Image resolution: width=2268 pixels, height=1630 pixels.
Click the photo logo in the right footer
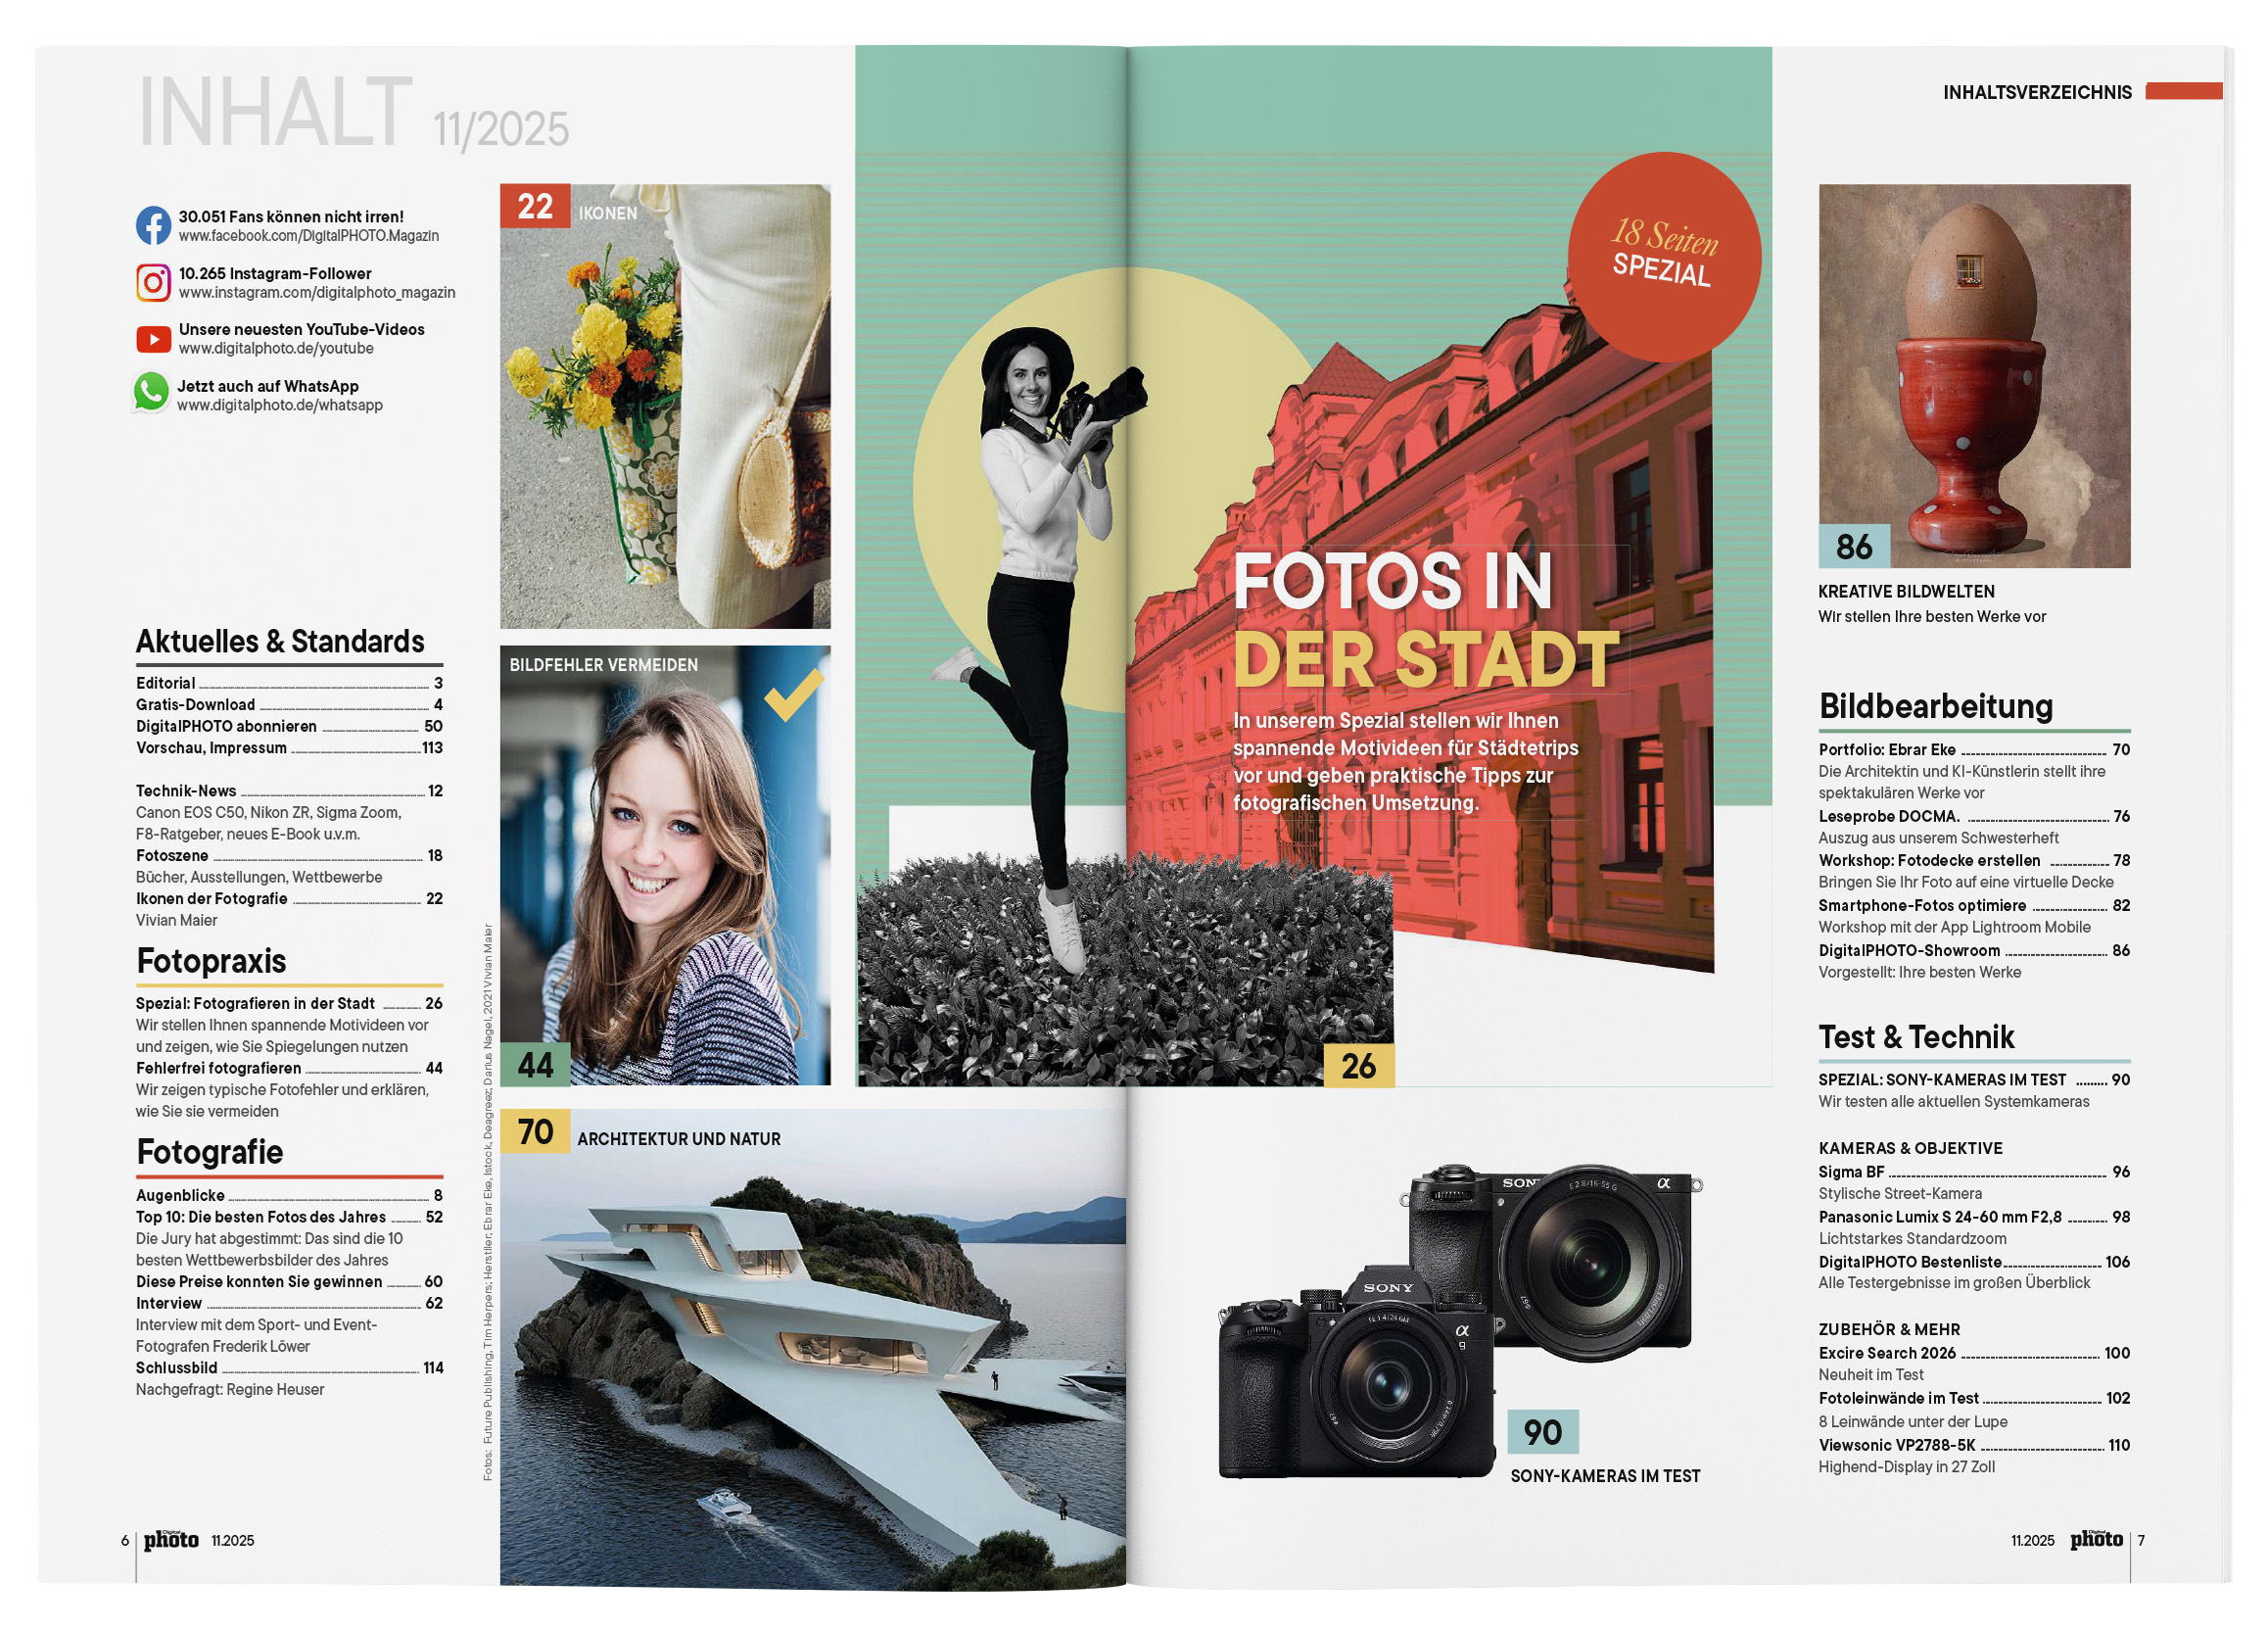[x=2095, y=1540]
